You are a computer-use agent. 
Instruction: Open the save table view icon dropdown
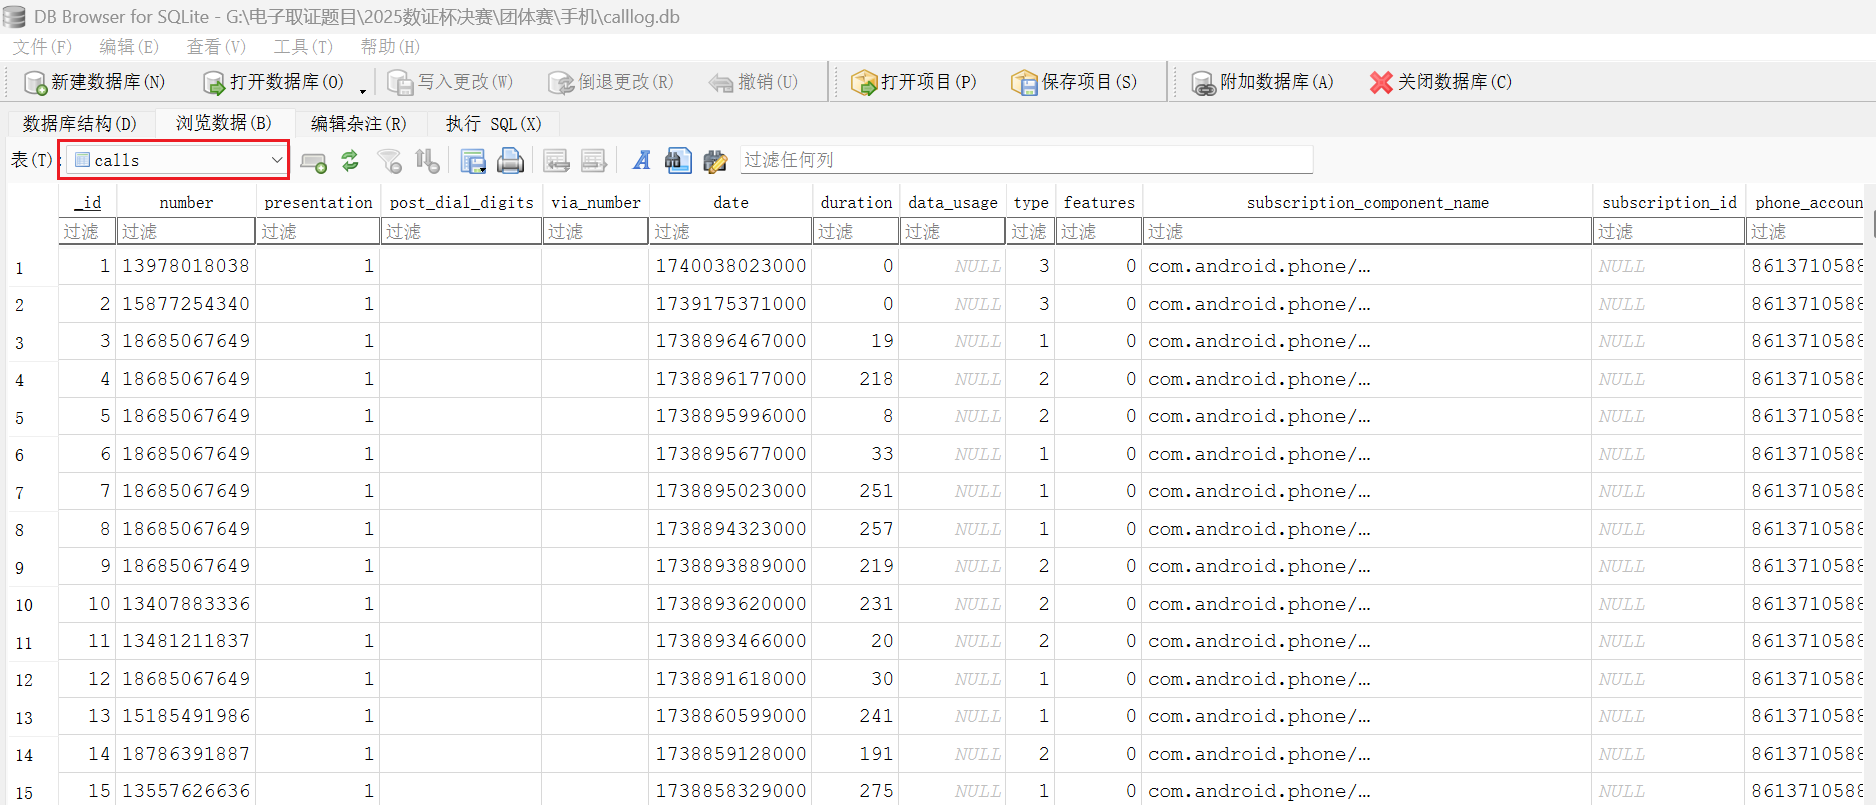tap(473, 160)
